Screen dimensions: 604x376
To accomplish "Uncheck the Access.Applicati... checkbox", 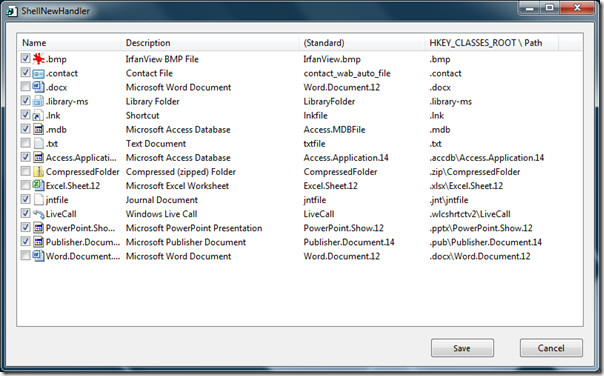I will 25,157.
